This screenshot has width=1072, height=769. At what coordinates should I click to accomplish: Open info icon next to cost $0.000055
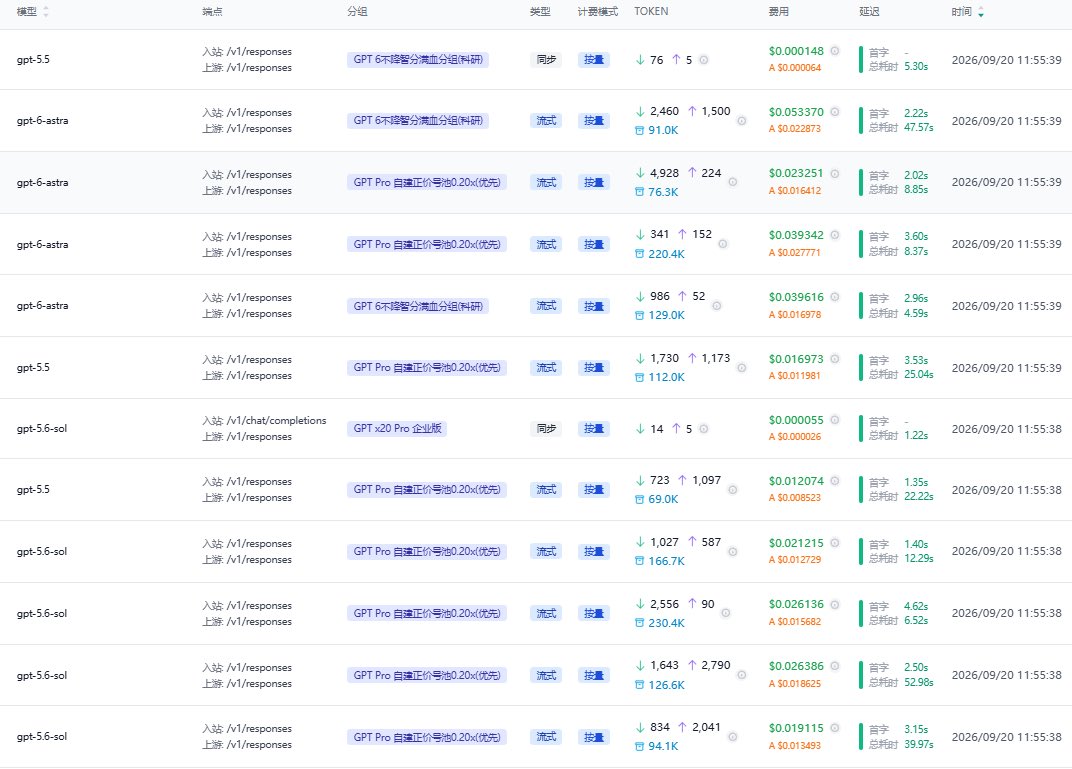coord(835,420)
